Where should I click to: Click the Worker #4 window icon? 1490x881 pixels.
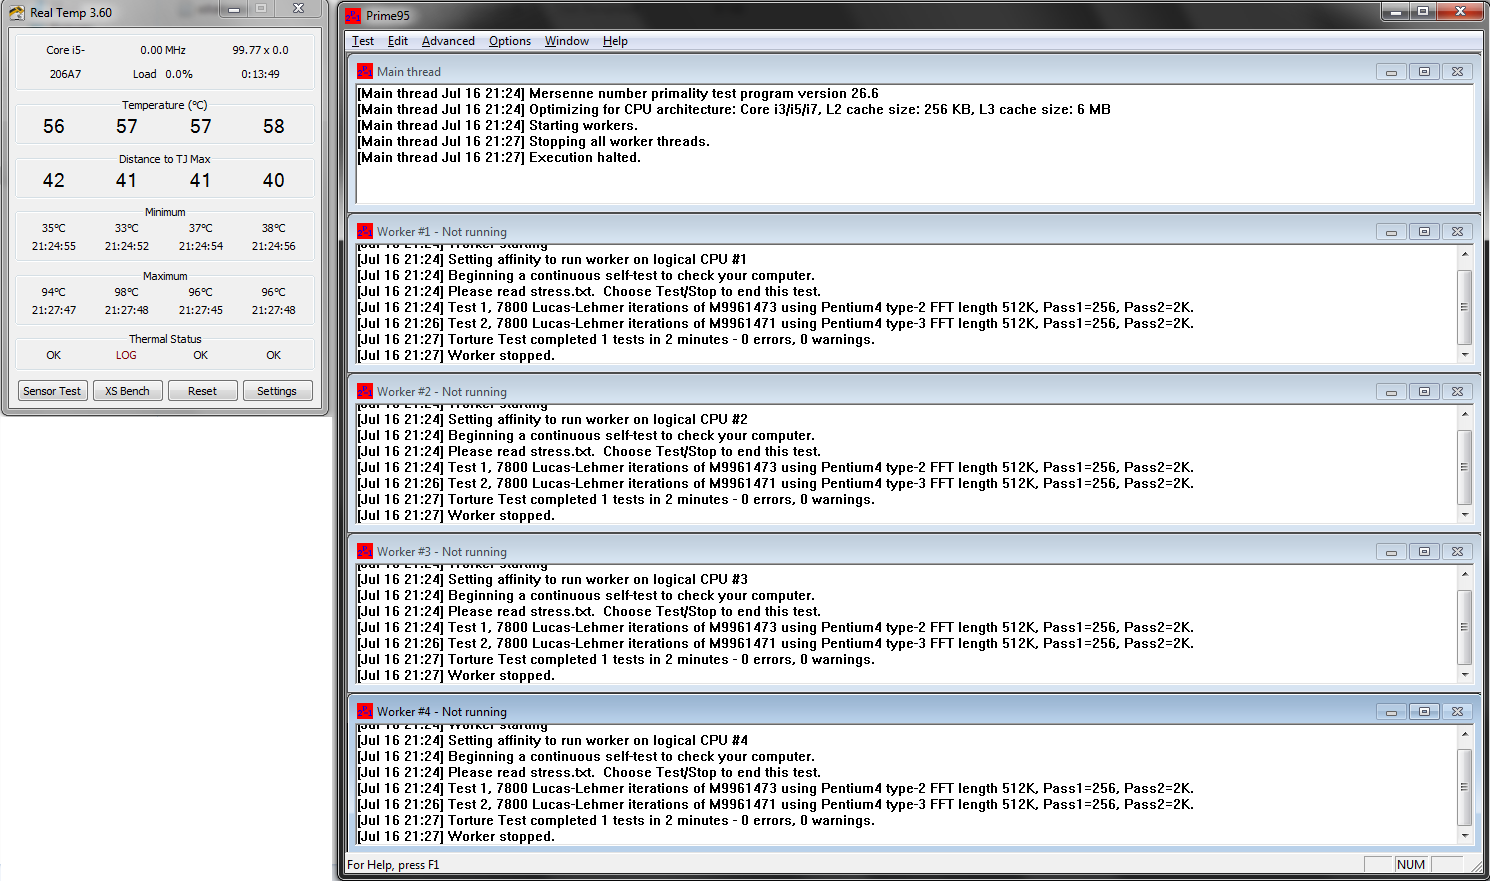tap(365, 711)
